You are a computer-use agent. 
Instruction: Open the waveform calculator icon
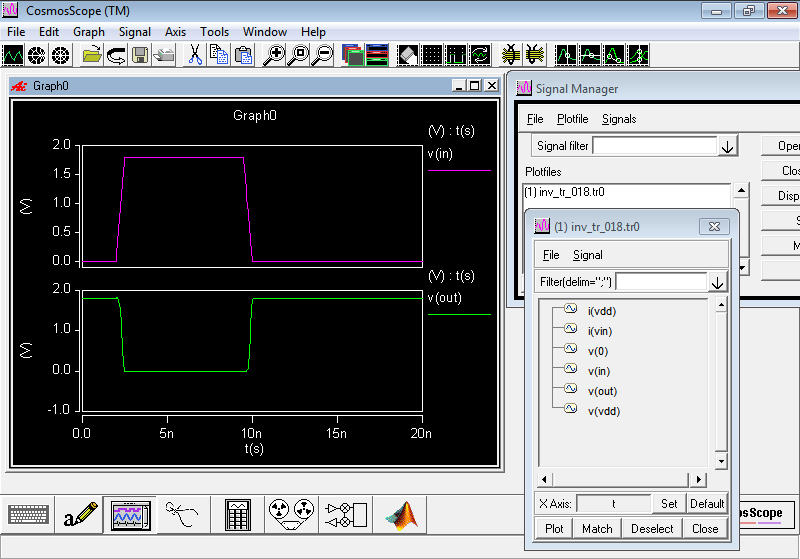(238, 515)
